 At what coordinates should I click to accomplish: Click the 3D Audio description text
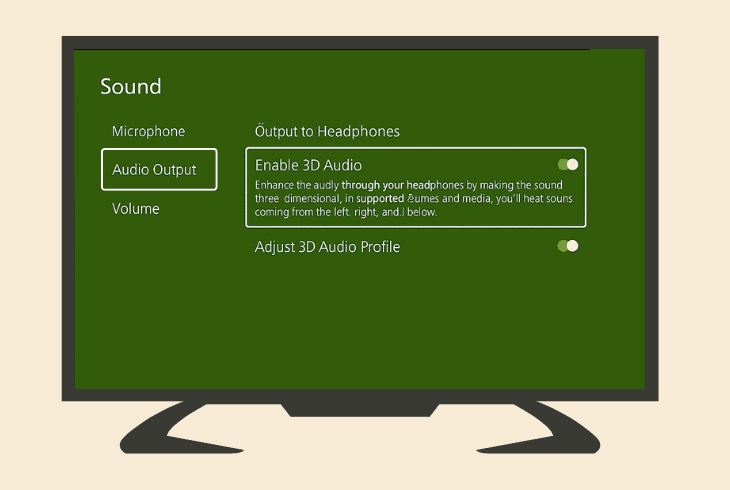click(x=413, y=198)
